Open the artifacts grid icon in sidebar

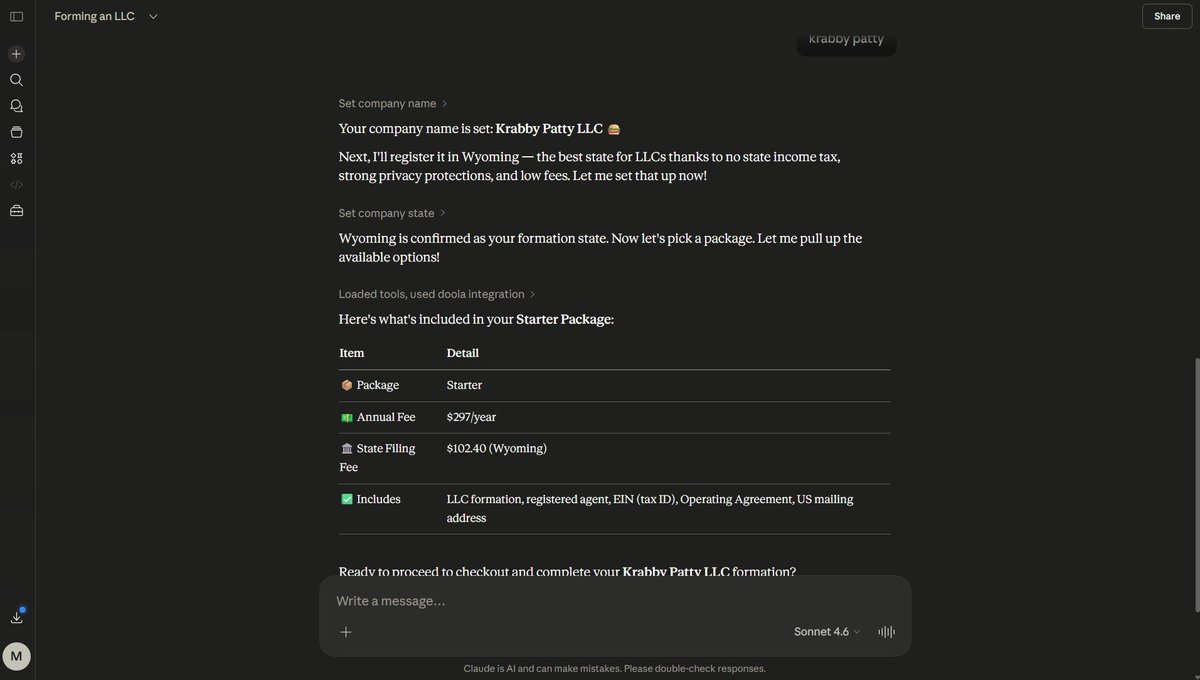[x=16, y=158]
